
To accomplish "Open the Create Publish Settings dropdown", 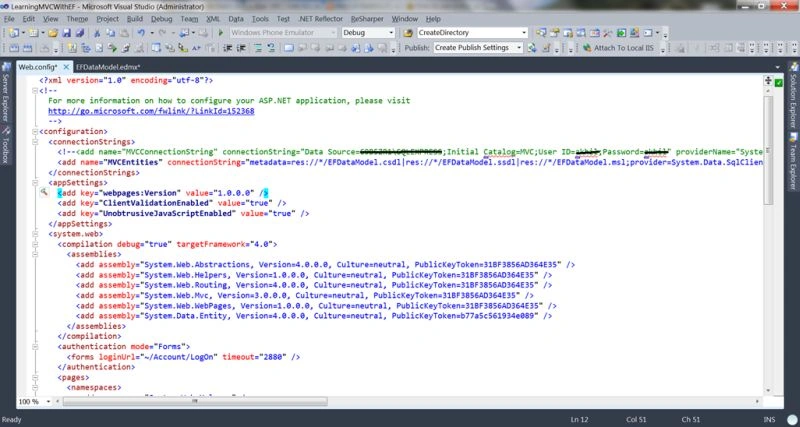I will click(478, 47).
